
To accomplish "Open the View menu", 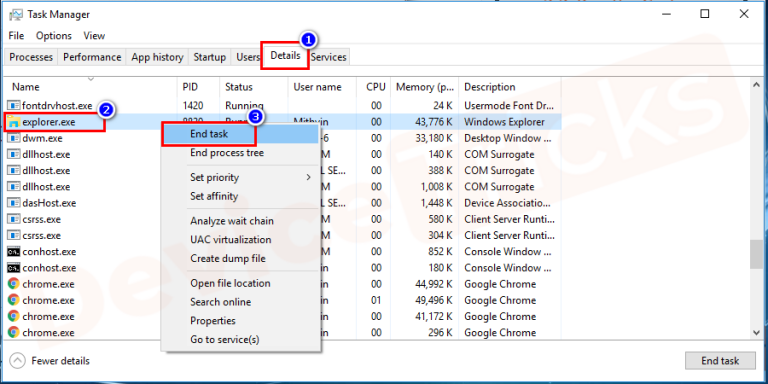I will coord(94,36).
